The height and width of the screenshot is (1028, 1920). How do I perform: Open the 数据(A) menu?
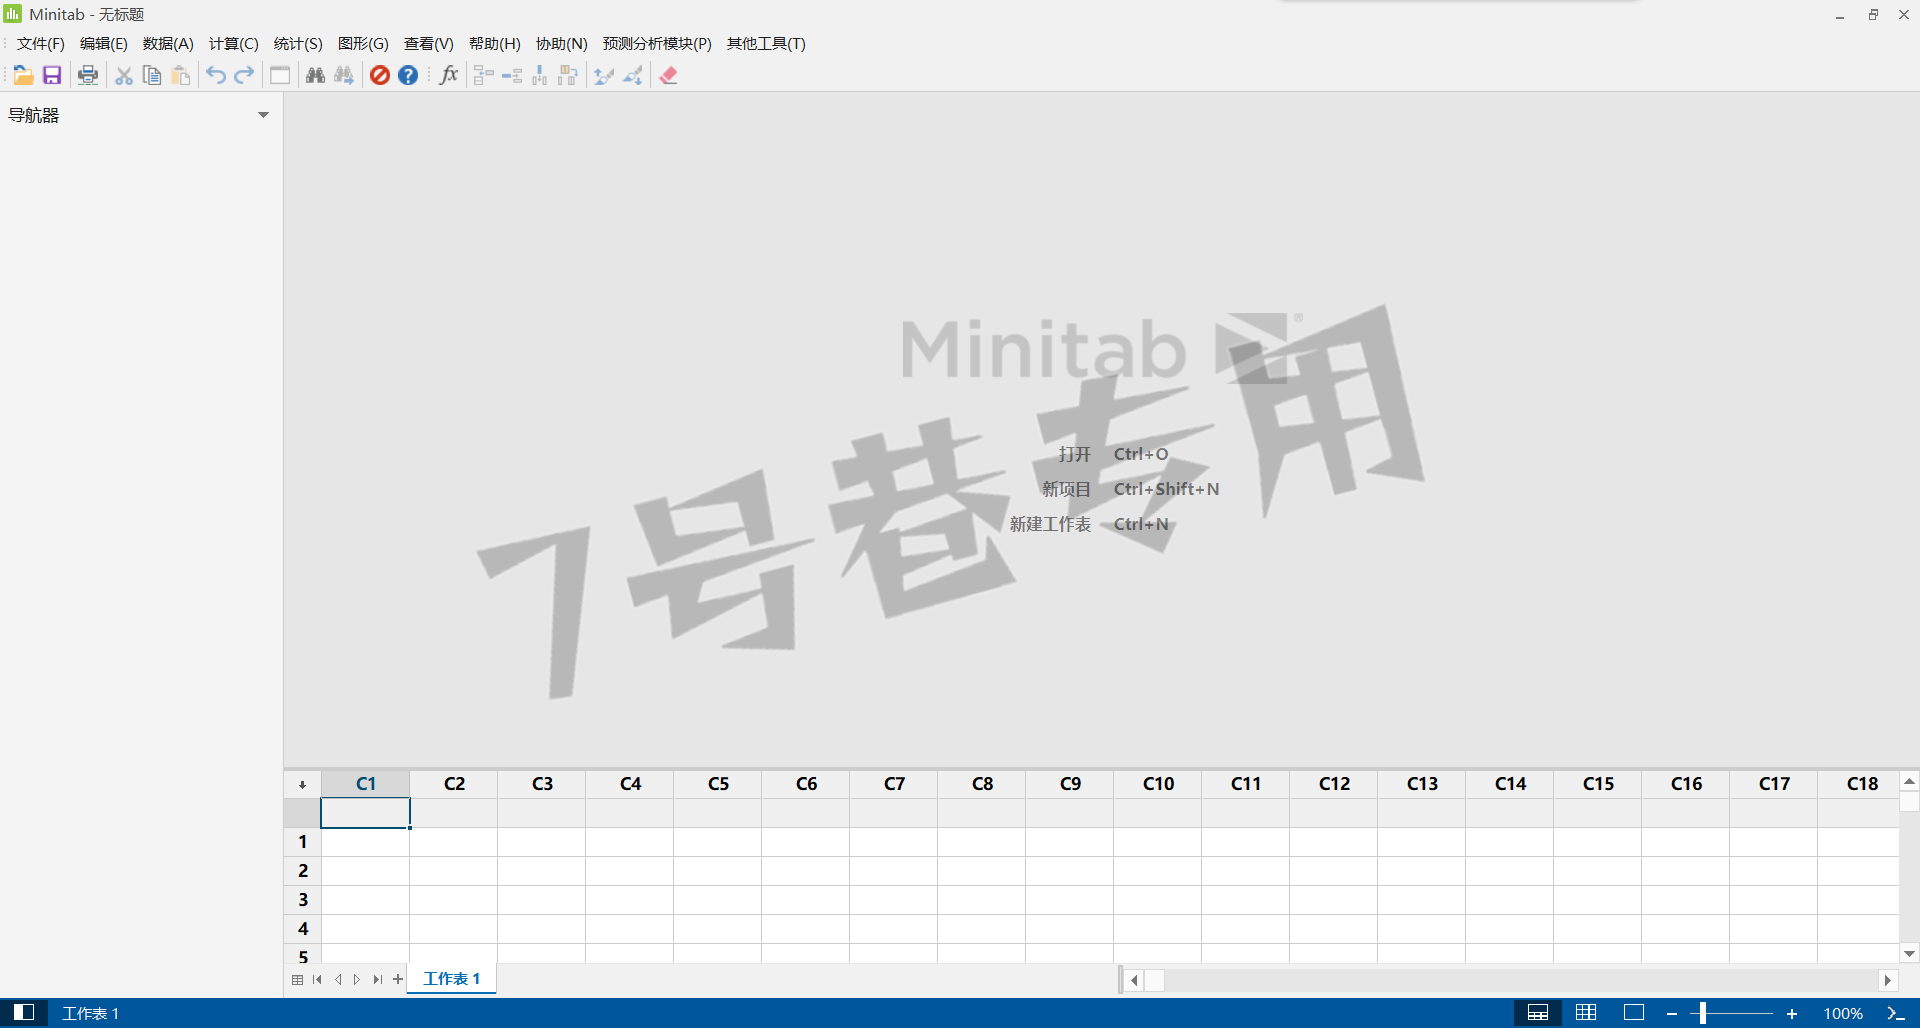pyautogui.click(x=168, y=44)
